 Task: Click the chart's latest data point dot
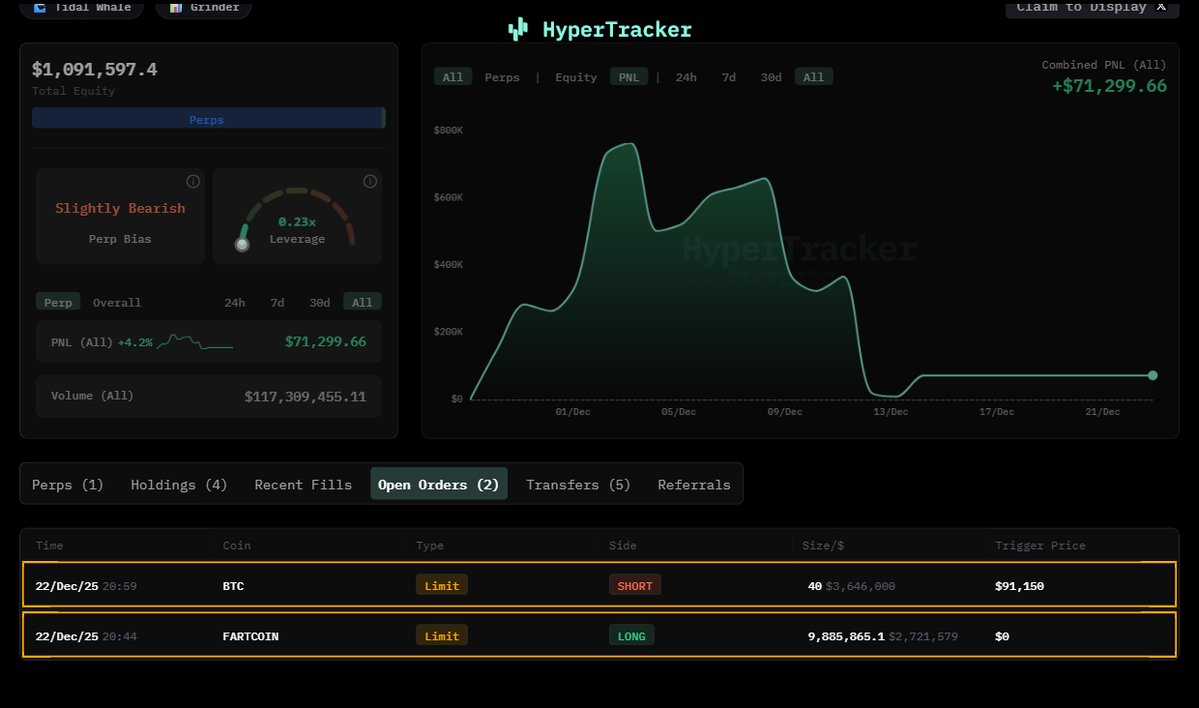[x=1152, y=375]
